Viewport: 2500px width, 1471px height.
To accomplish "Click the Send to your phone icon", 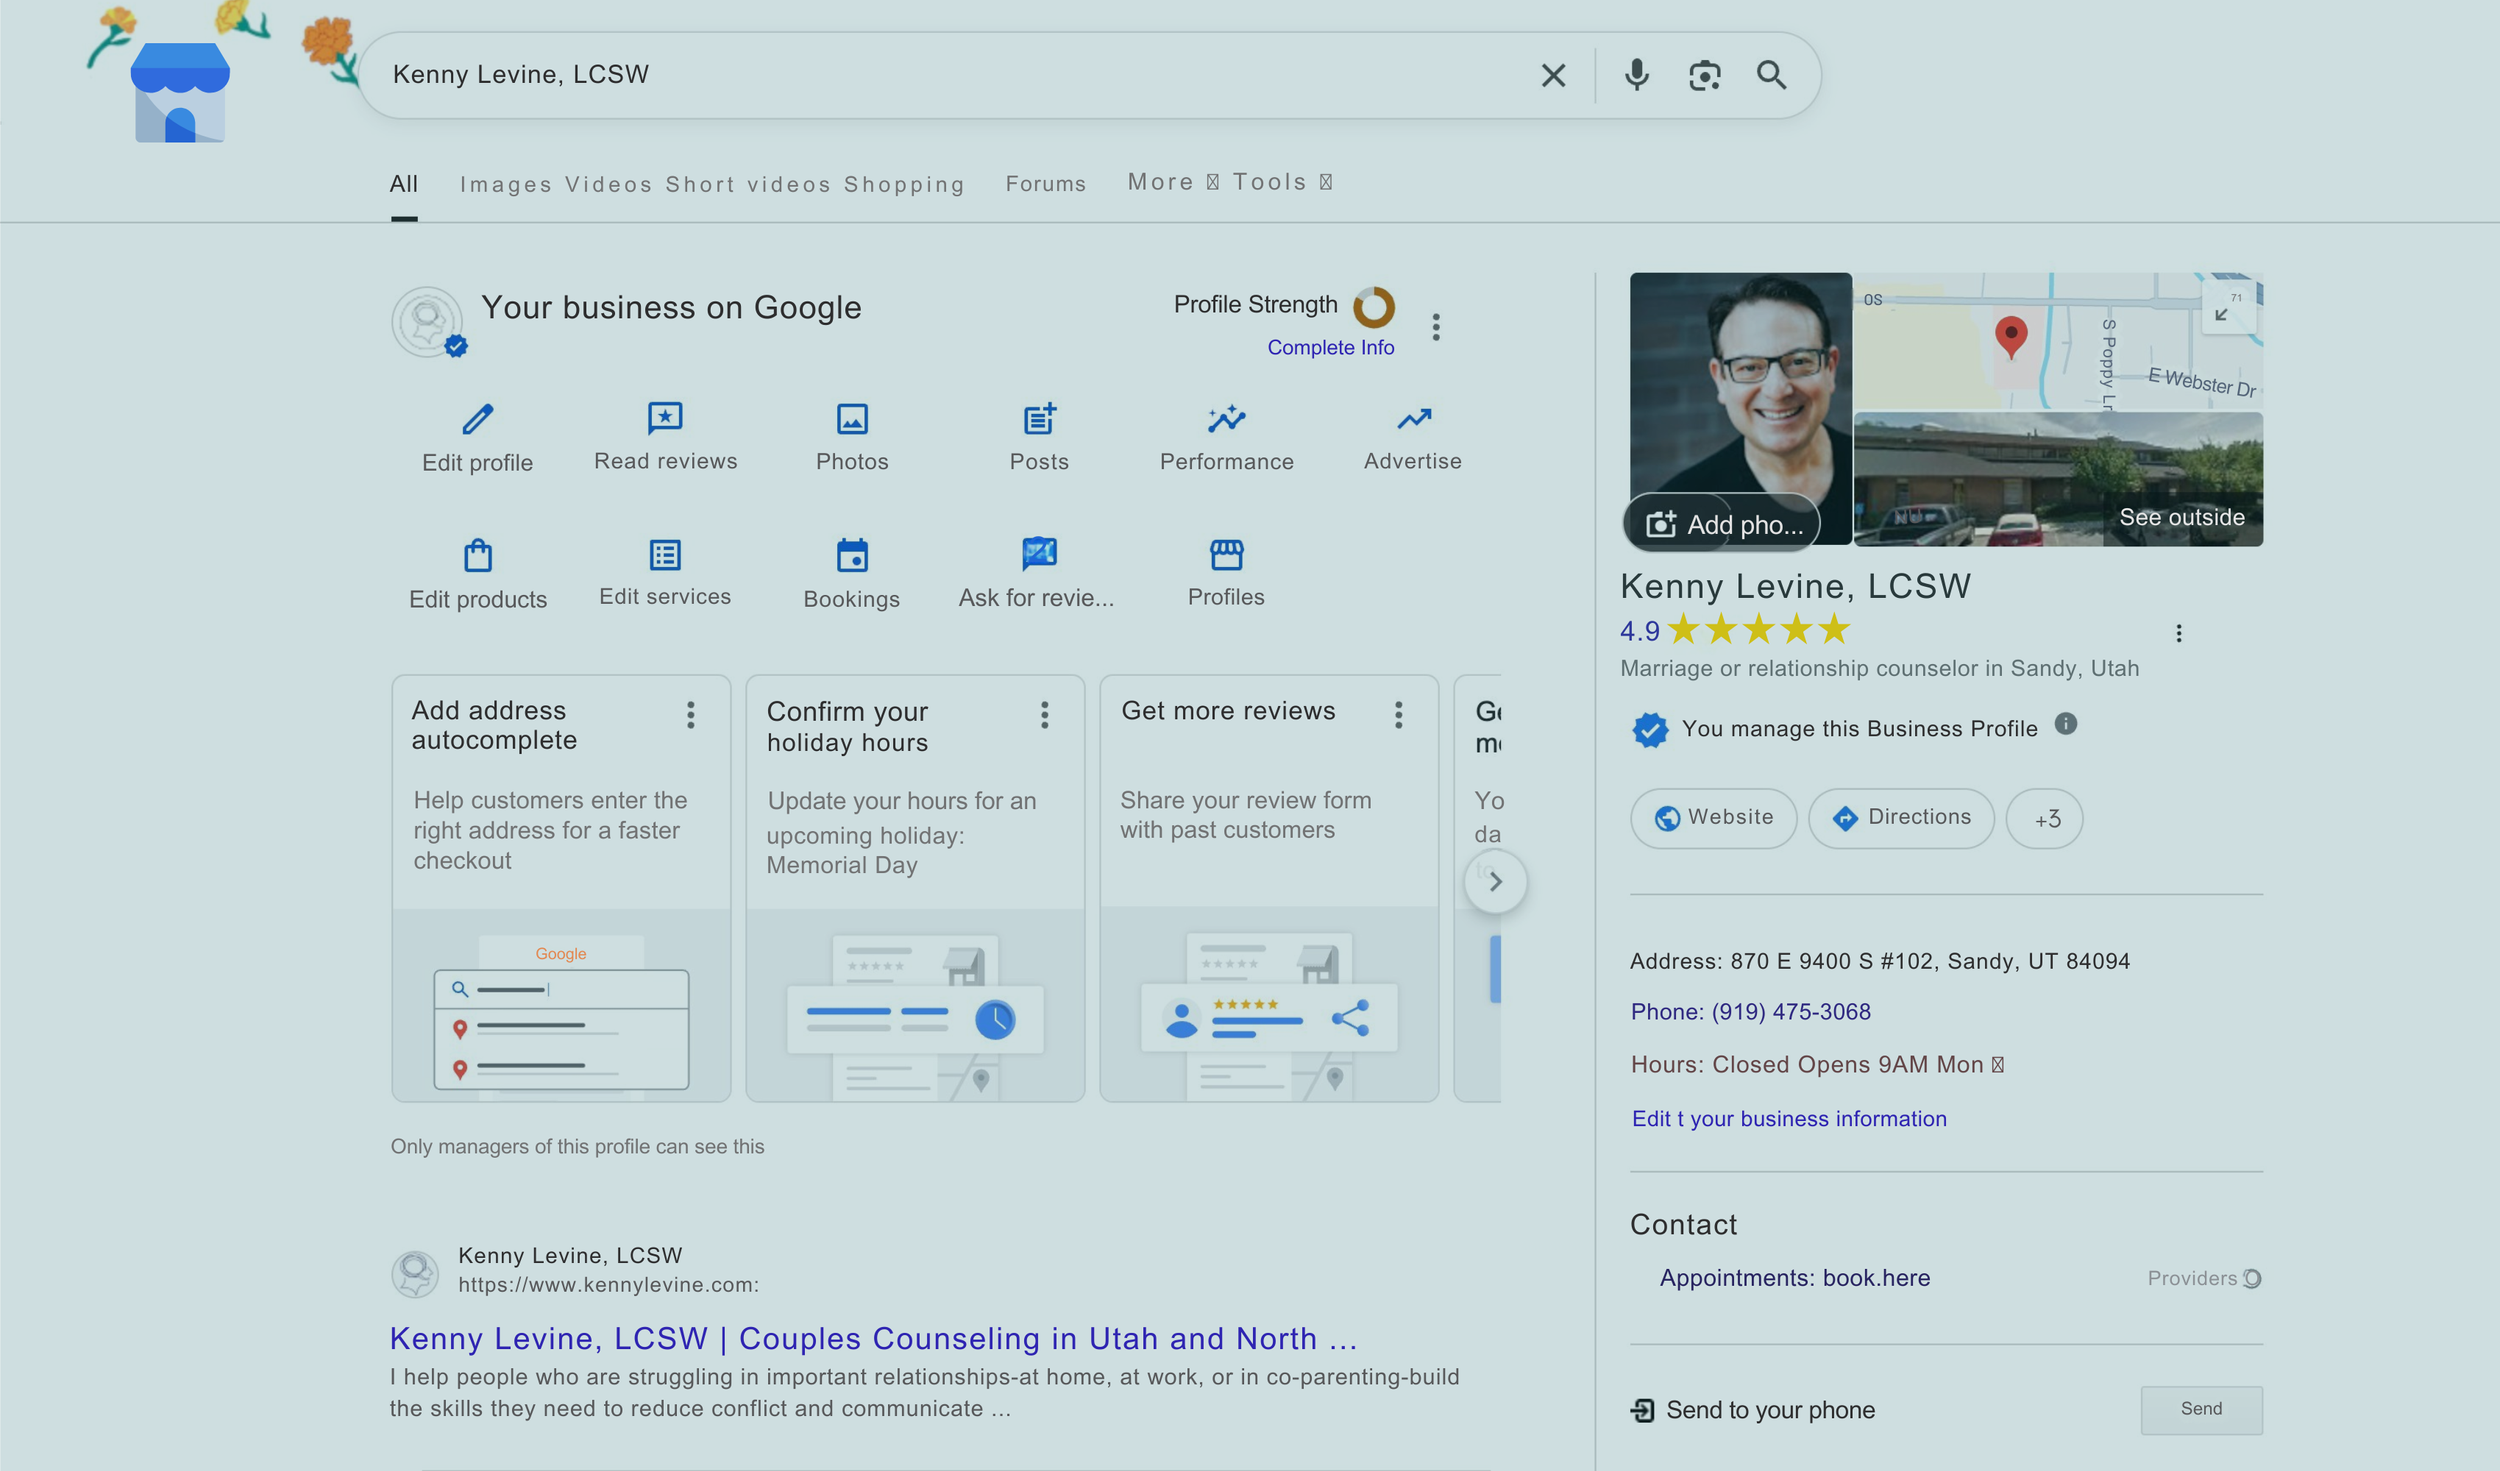I will [1642, 1410].
